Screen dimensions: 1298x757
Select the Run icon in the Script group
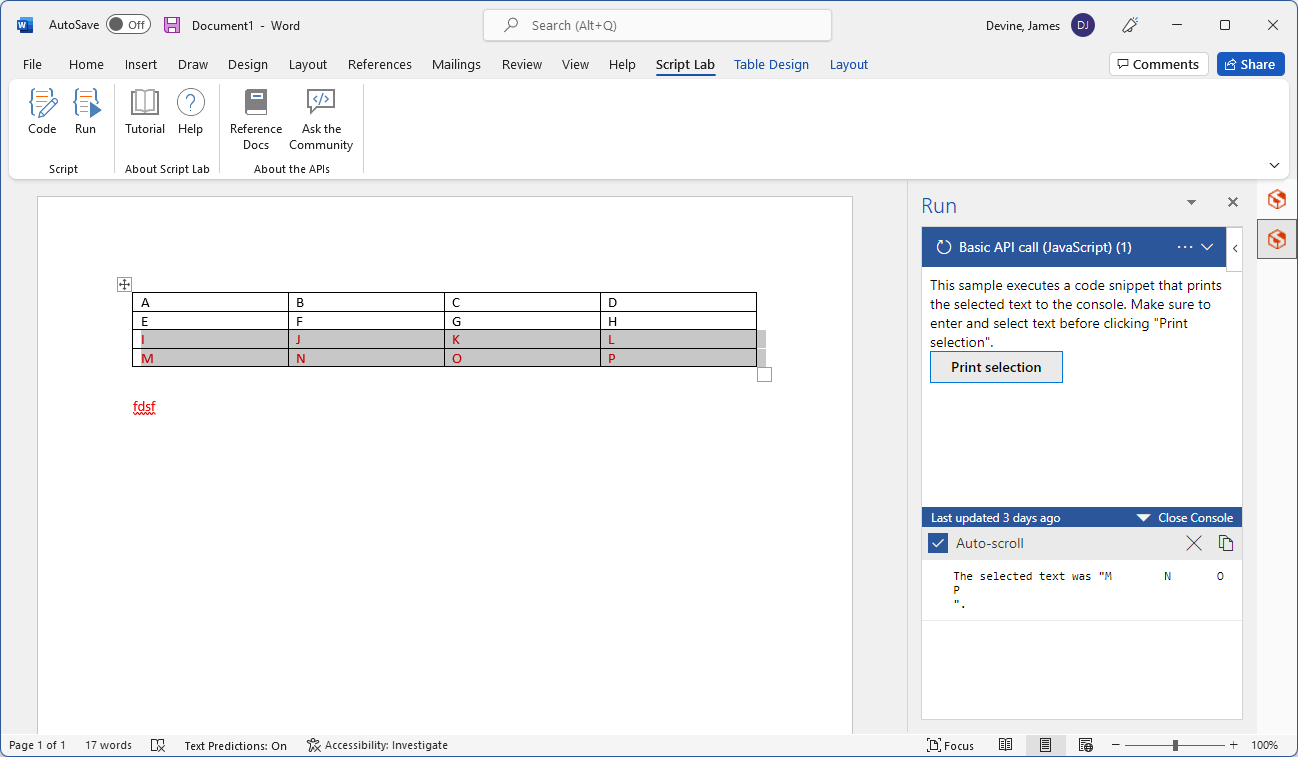(86, 110)
